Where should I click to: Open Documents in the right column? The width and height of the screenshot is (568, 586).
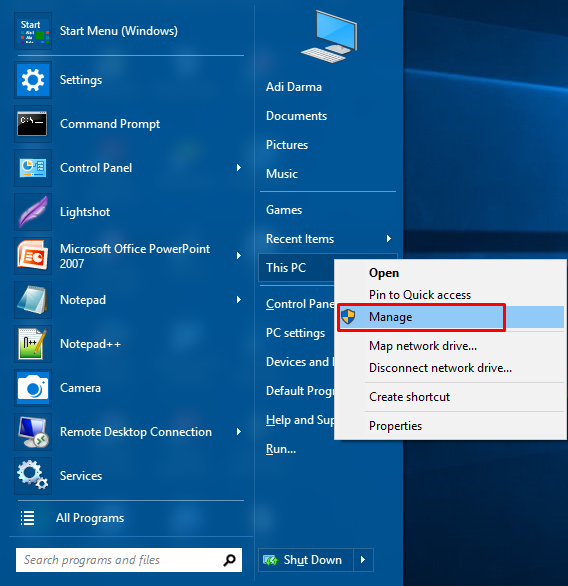pyautogui.click(x=296, y=116)
